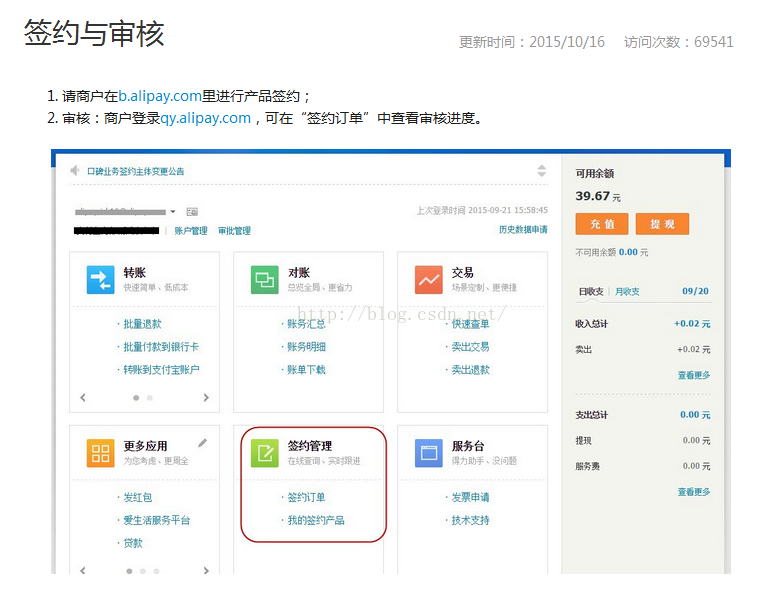
Task: Click the 签约管理 card title
Action: pyautogui.click(x=310, y=446)
